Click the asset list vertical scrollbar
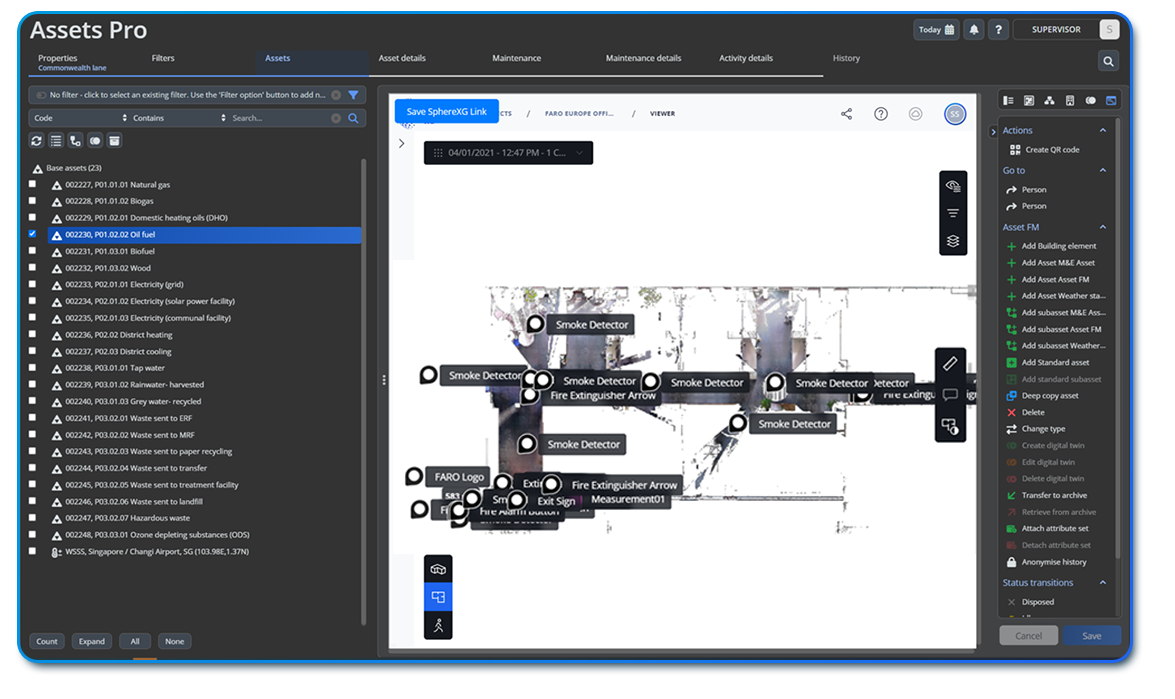 [x=364, y=390]
